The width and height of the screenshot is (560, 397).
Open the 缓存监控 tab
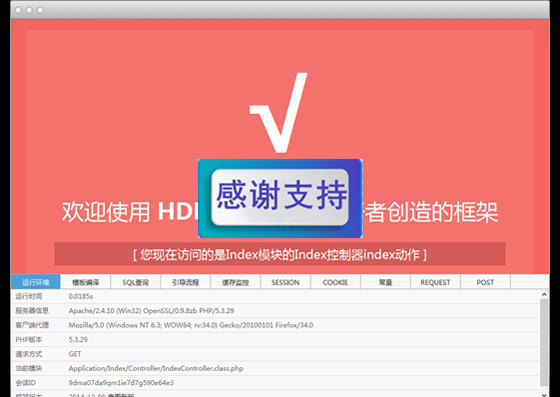(236, 282)
